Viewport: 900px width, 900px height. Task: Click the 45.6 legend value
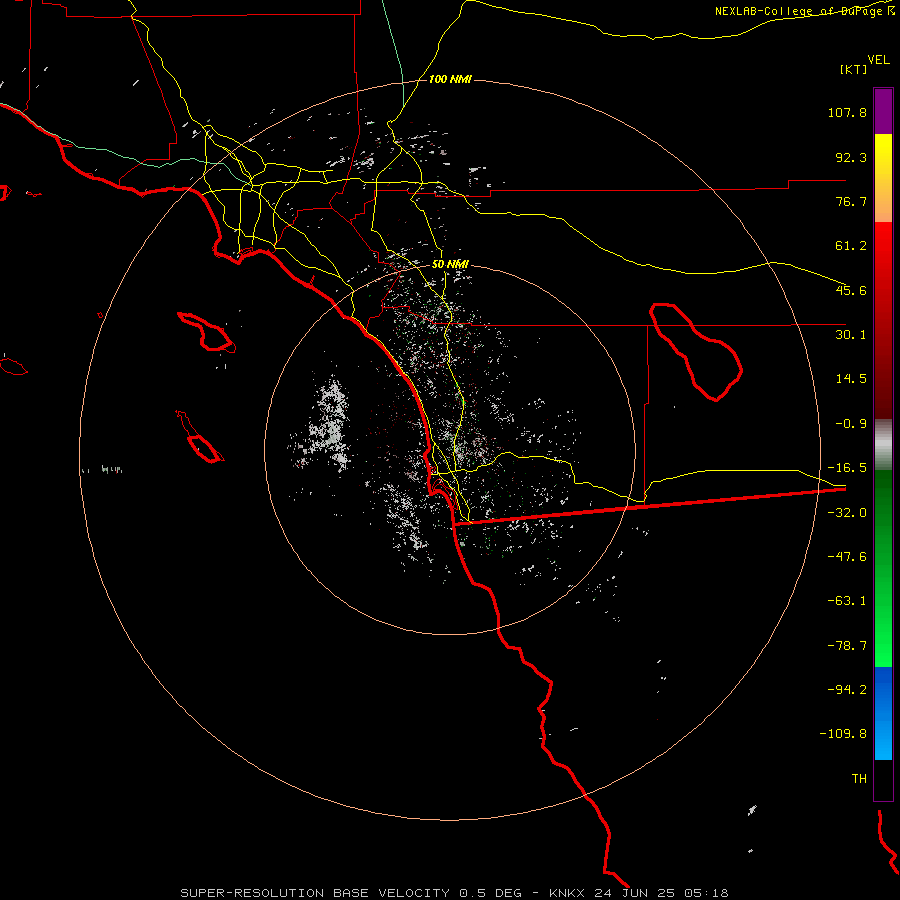coord(851,290)
